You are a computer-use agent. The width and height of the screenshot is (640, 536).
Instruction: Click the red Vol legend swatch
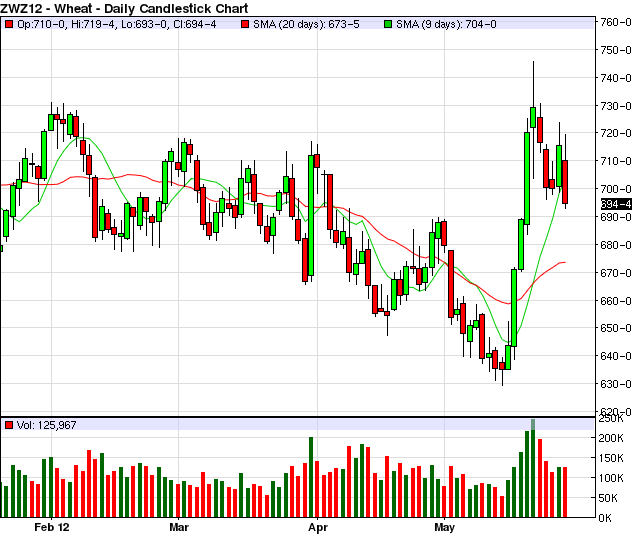[9, 425]
